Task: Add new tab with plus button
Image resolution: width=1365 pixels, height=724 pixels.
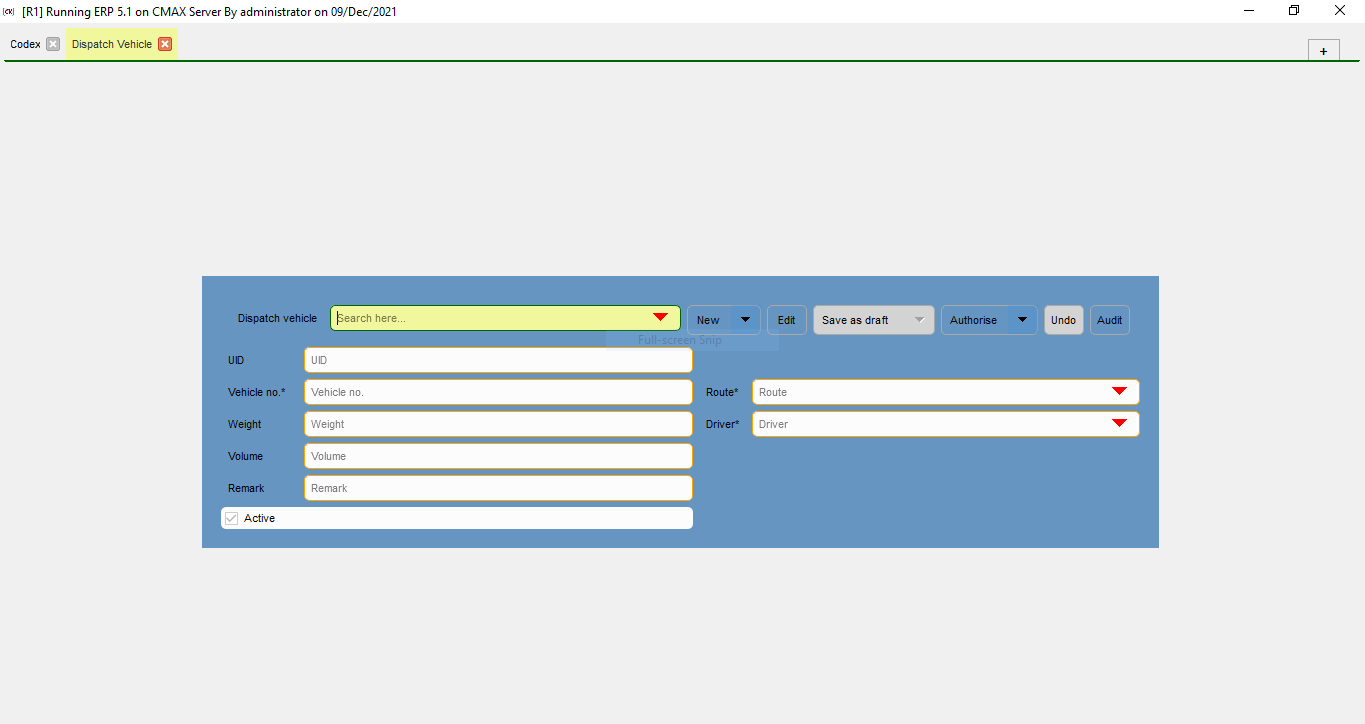Action: point(1323,51)
